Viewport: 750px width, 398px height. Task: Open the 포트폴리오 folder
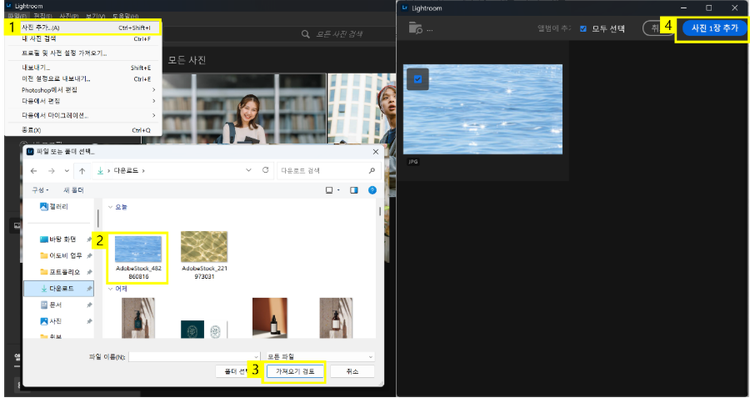(60, 272)
